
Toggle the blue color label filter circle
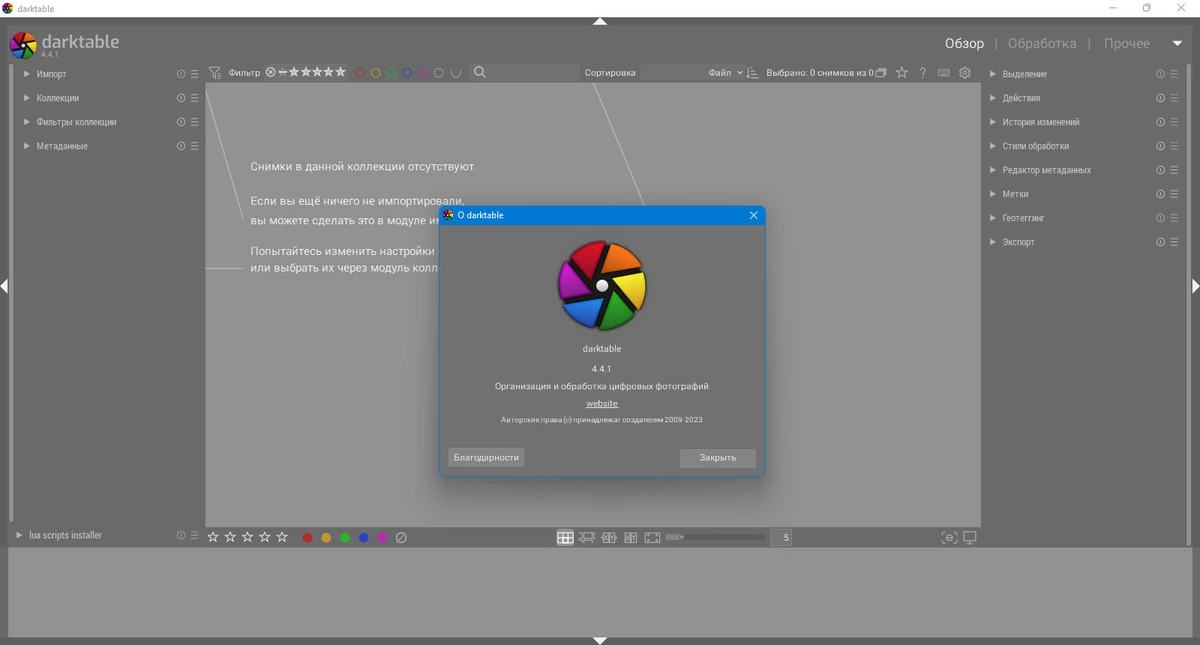point(408,73)
